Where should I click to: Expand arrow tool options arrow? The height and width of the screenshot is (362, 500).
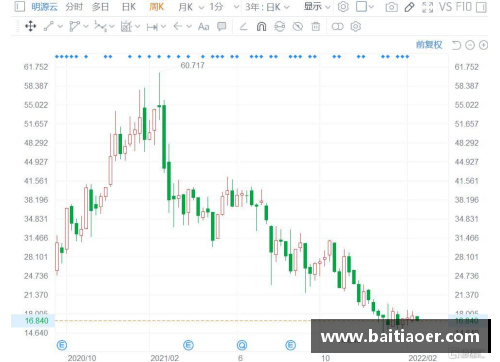(189, 26)
